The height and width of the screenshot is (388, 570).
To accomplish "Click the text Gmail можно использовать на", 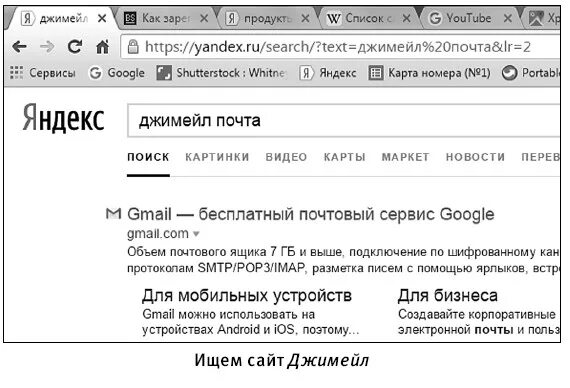I will coord(229,315).
